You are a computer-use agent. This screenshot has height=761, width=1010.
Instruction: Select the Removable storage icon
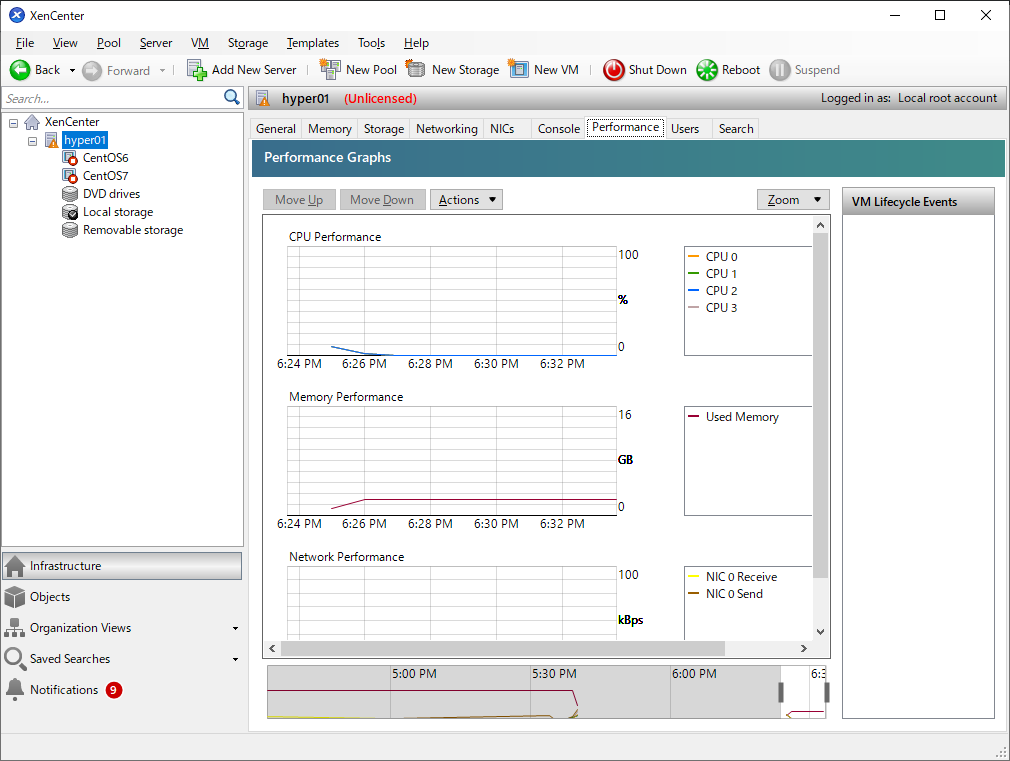pos(70,230)
